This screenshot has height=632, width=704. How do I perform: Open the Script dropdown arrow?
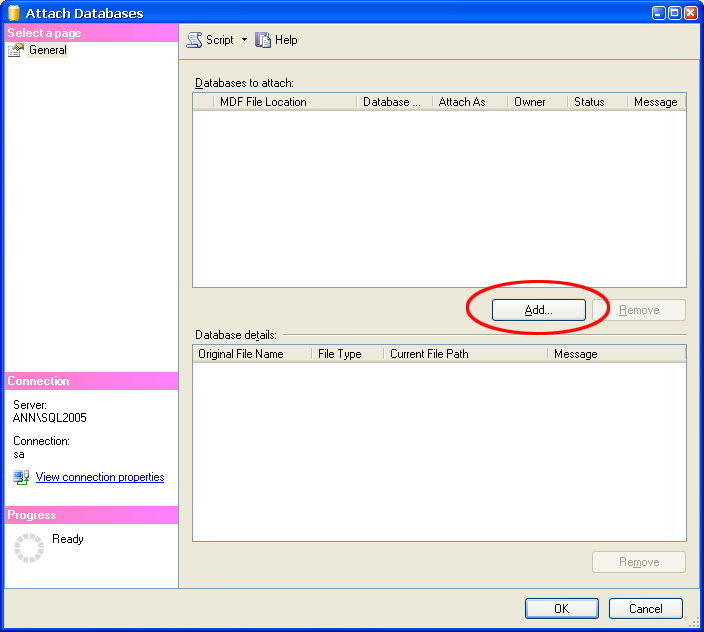pyautogui.click(x=244, y=40)
